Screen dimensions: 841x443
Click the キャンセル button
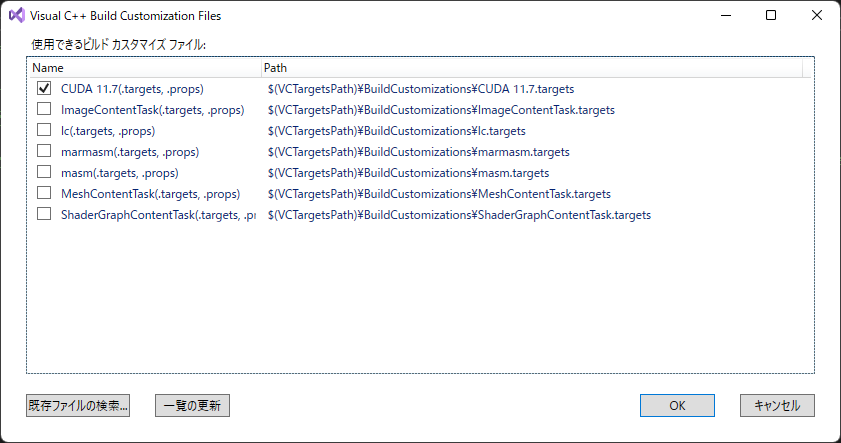777,405
